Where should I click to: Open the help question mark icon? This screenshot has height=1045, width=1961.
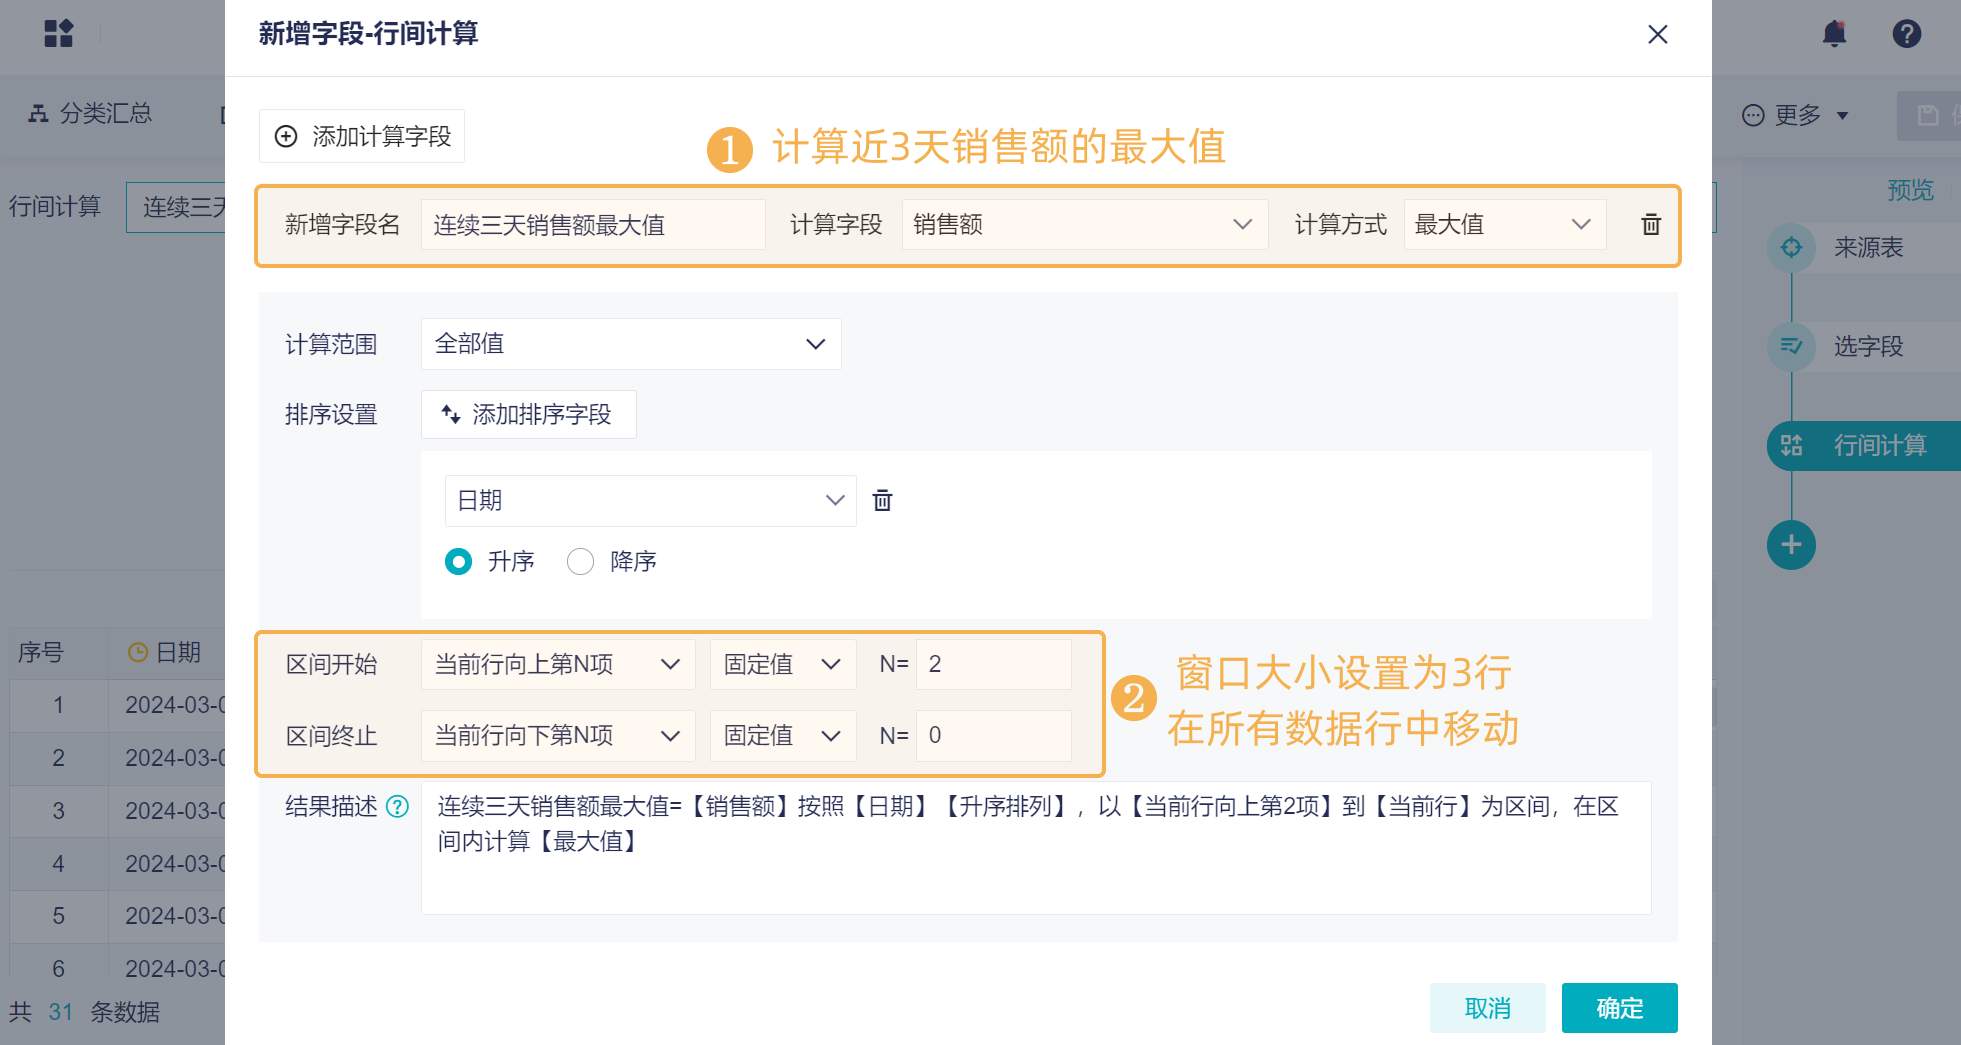tap(1906, 34)
